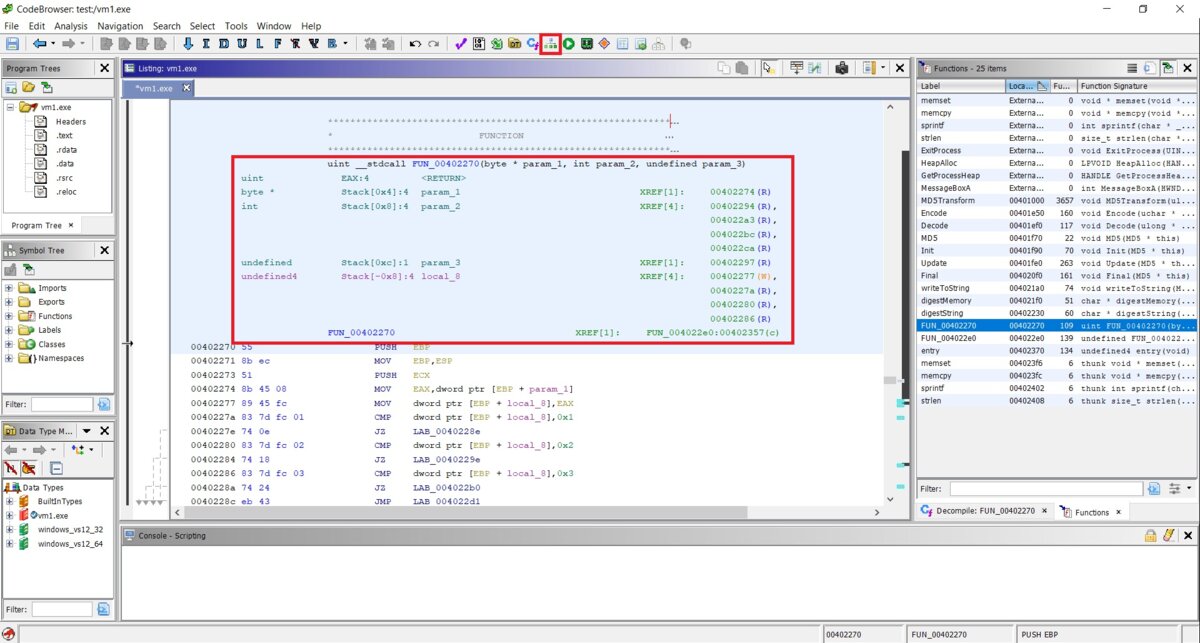Select the MD5Transform function row
Viewport: 1200px width, 643px height.
[1056, 200]
